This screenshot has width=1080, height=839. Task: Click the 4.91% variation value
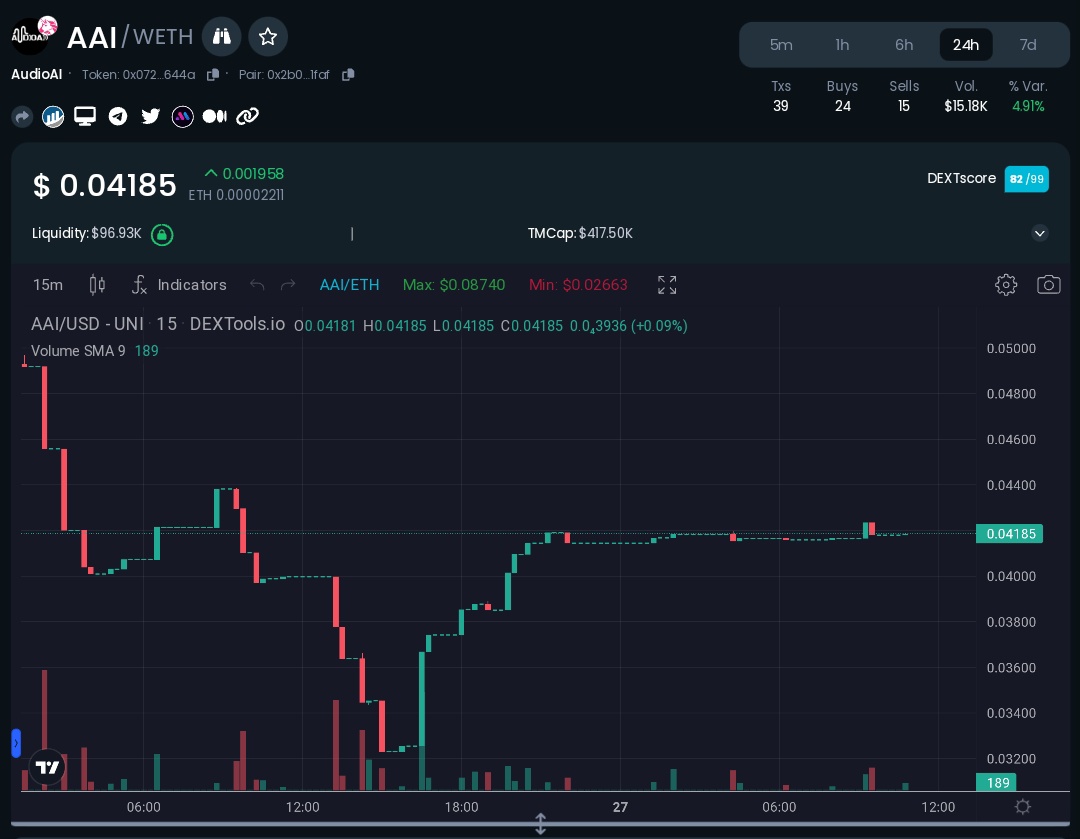pyautogui.click(x=1028, y=106)
